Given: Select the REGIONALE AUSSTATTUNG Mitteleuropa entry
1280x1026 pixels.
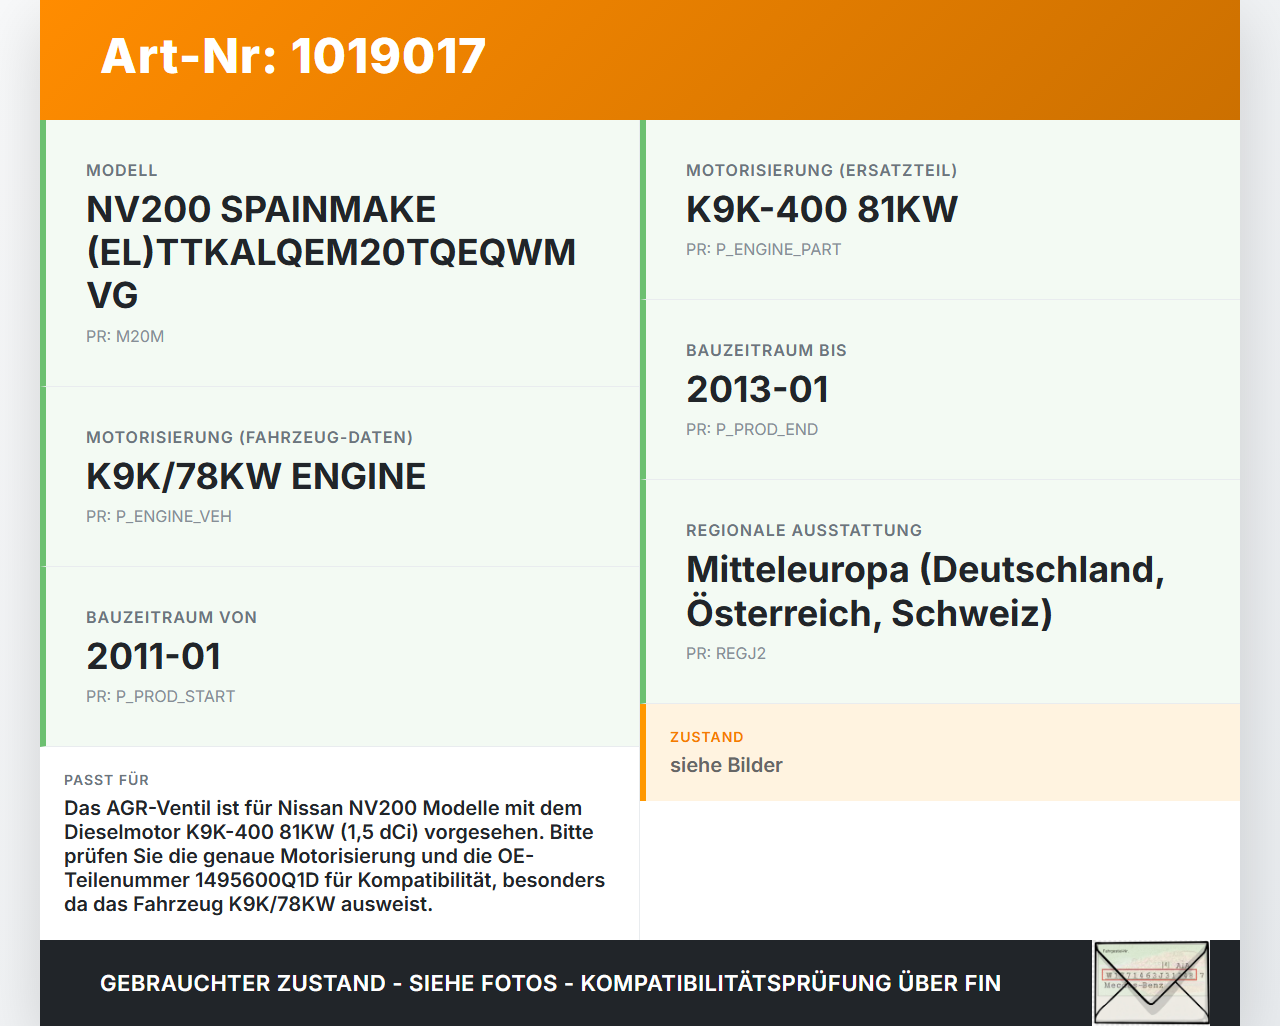Looking at the screenshot, I should pyautogui.click(x=924, y=592).
